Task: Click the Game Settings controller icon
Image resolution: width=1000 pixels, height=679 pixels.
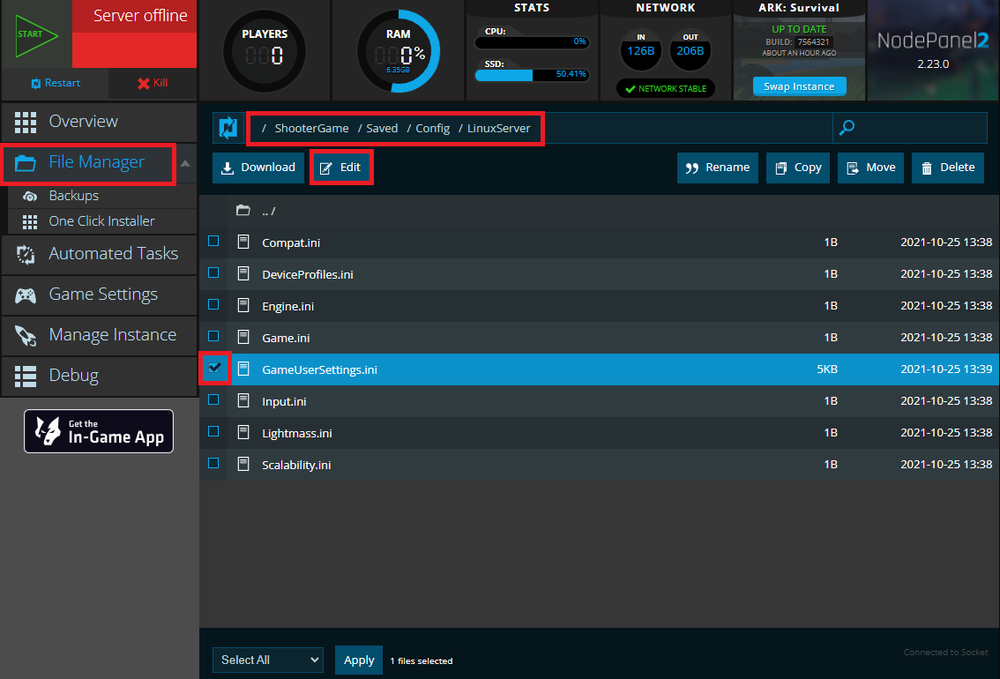Action: (28, 295)
